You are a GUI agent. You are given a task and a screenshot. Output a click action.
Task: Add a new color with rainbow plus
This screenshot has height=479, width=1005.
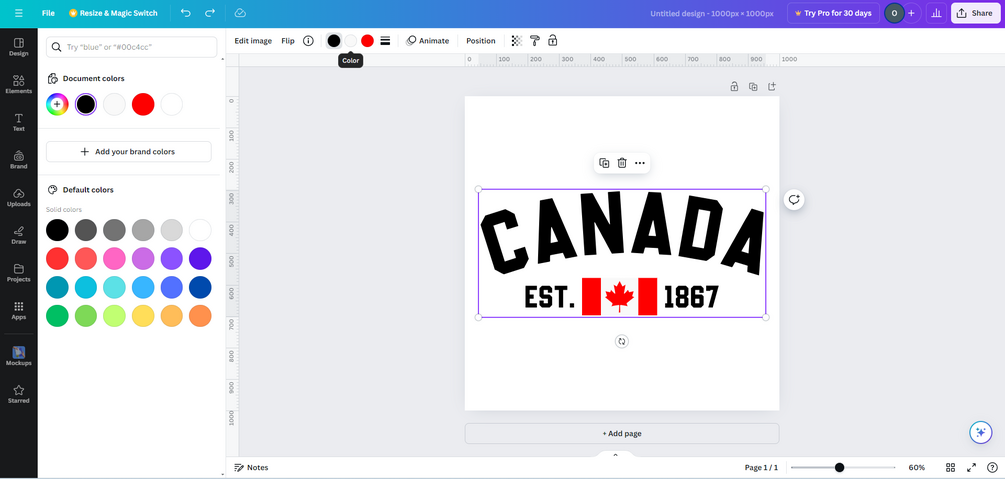pos(57,105)
